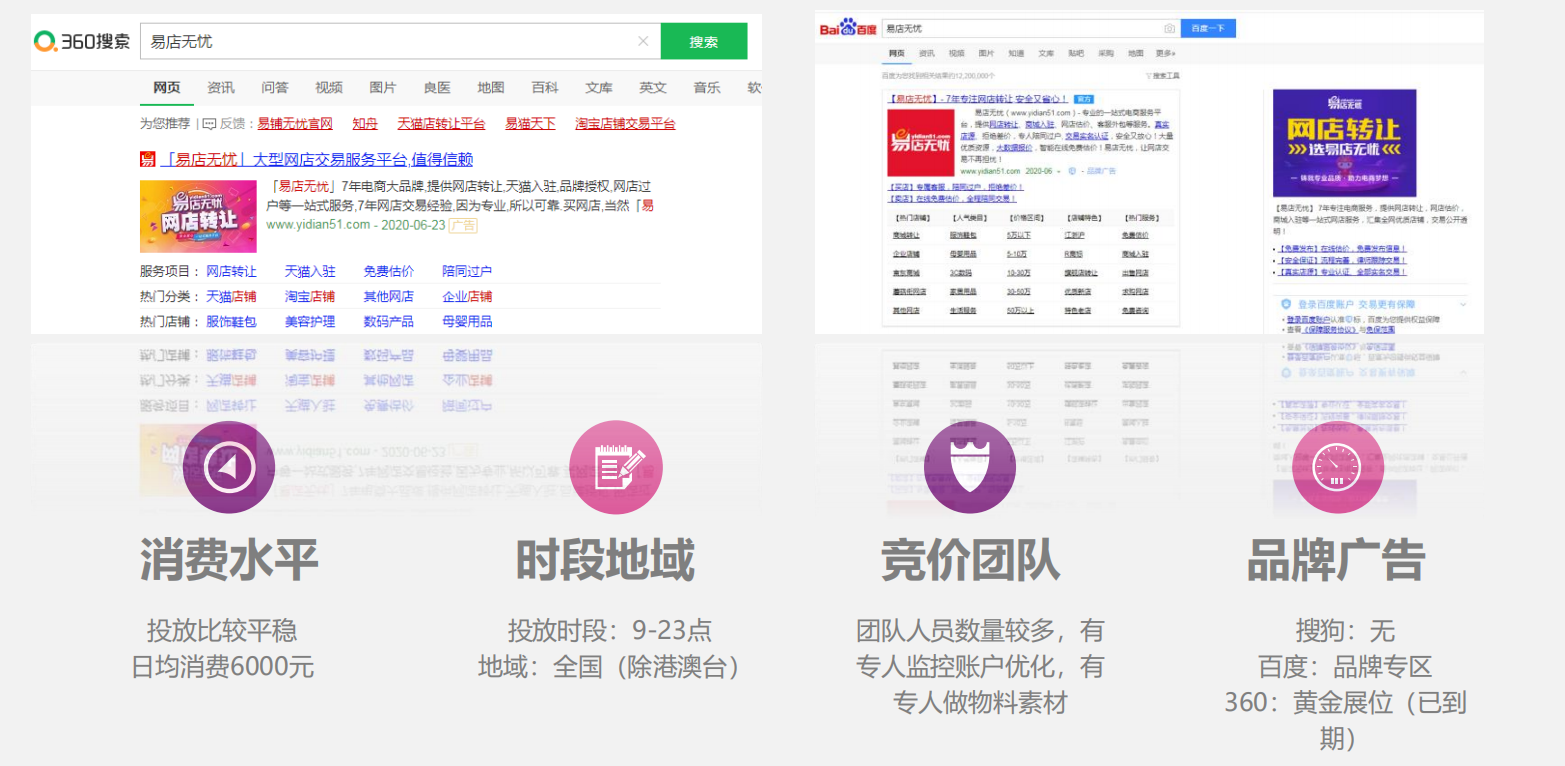Click the camera icon in Baidu search box
The height and width of the screenshot is (766, 1565).
tap(1169, 28)
